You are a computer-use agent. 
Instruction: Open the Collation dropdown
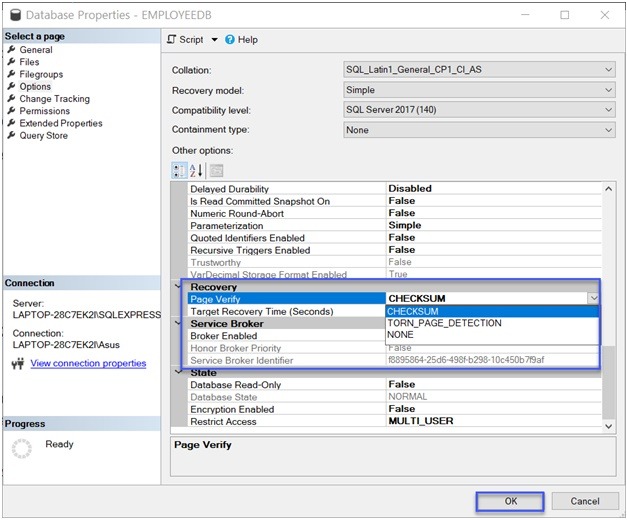pyautogui.click(x=479, y=70)
